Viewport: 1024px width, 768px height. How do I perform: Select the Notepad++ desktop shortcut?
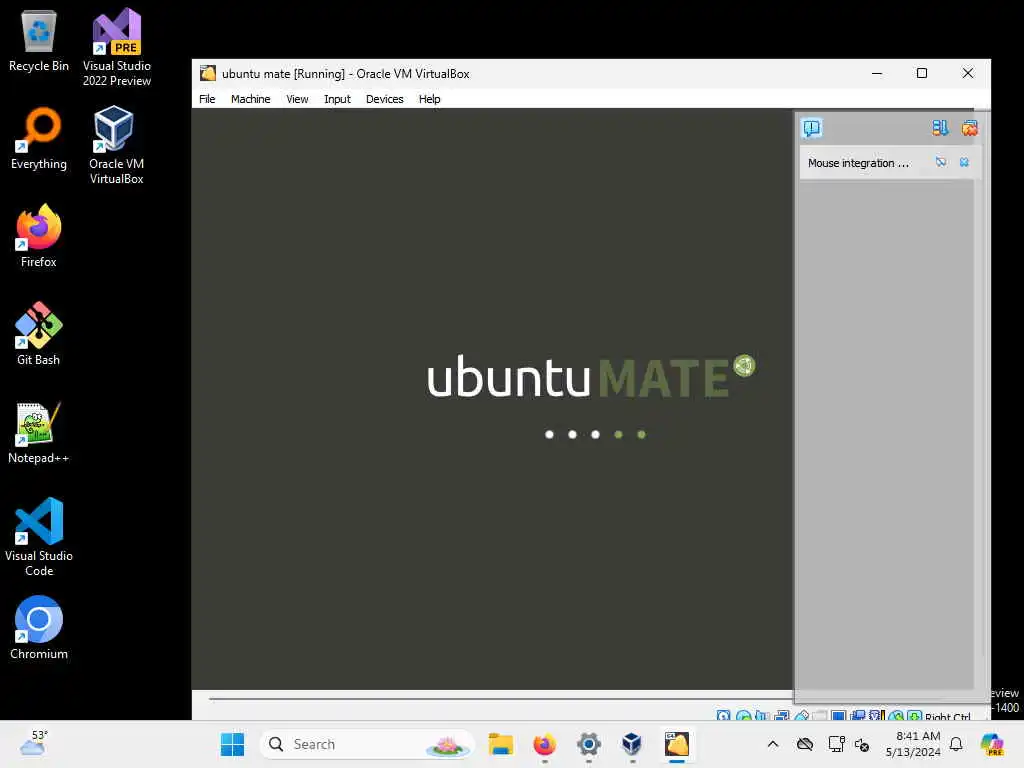point(39,432)
